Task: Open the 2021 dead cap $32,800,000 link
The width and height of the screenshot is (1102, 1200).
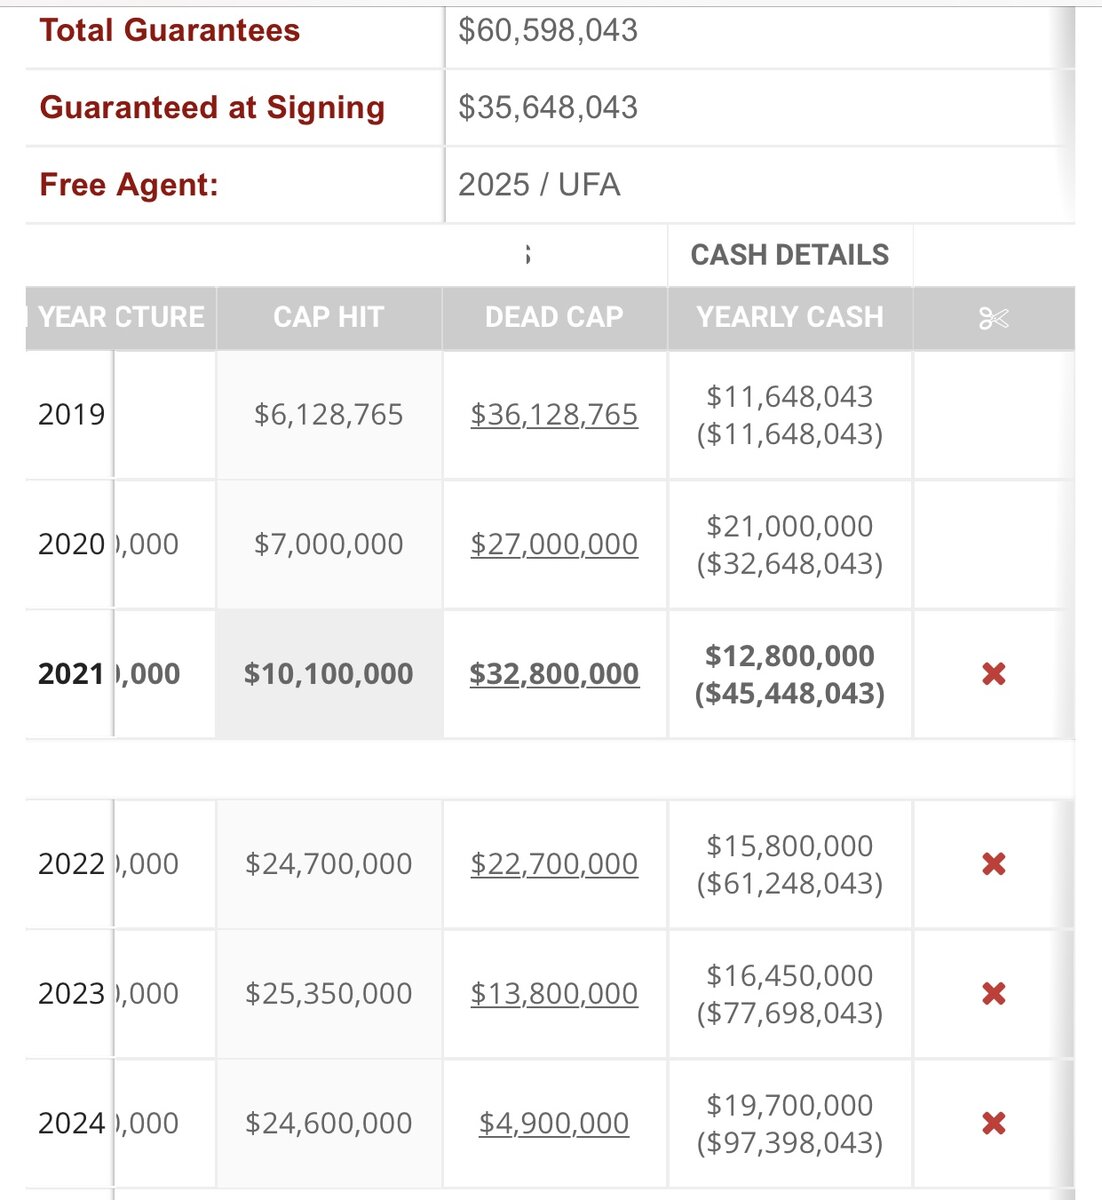Action: 554,674
